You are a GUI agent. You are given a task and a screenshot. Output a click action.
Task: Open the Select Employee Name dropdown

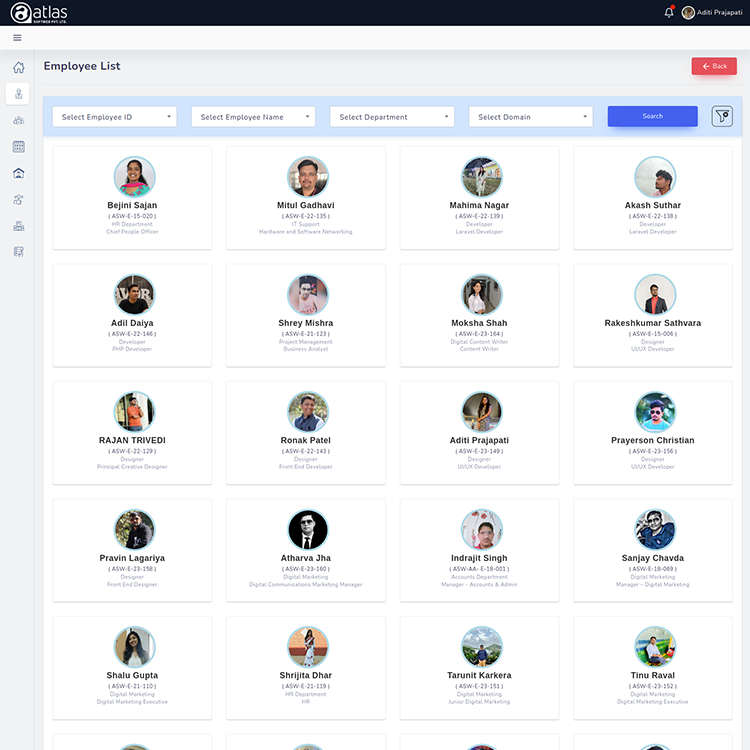(x=253, y=117)
